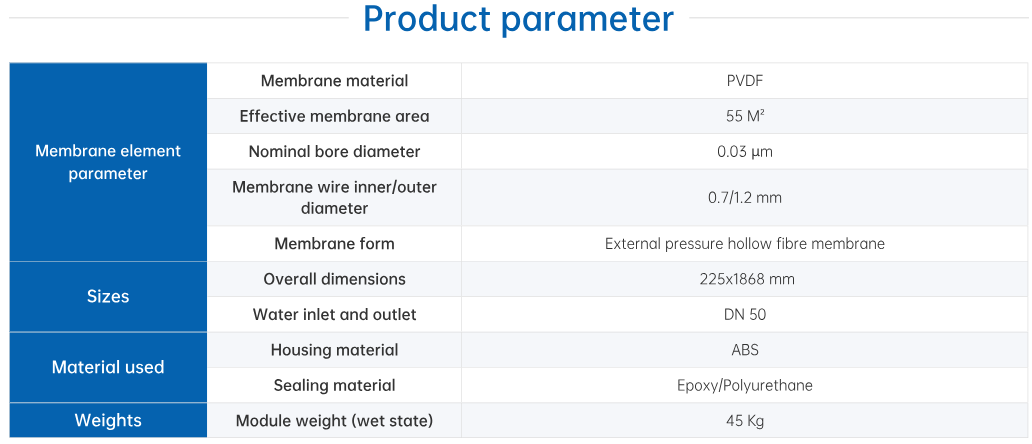Click the Sizes category cell
This screenshot has height=444, width=1032.
pyautogui.click(x=108, y=297)
